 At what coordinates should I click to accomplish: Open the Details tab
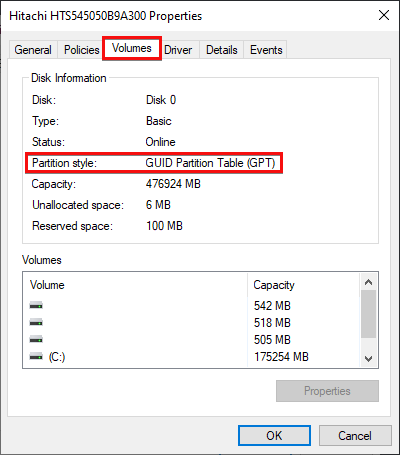coord(222,50)
